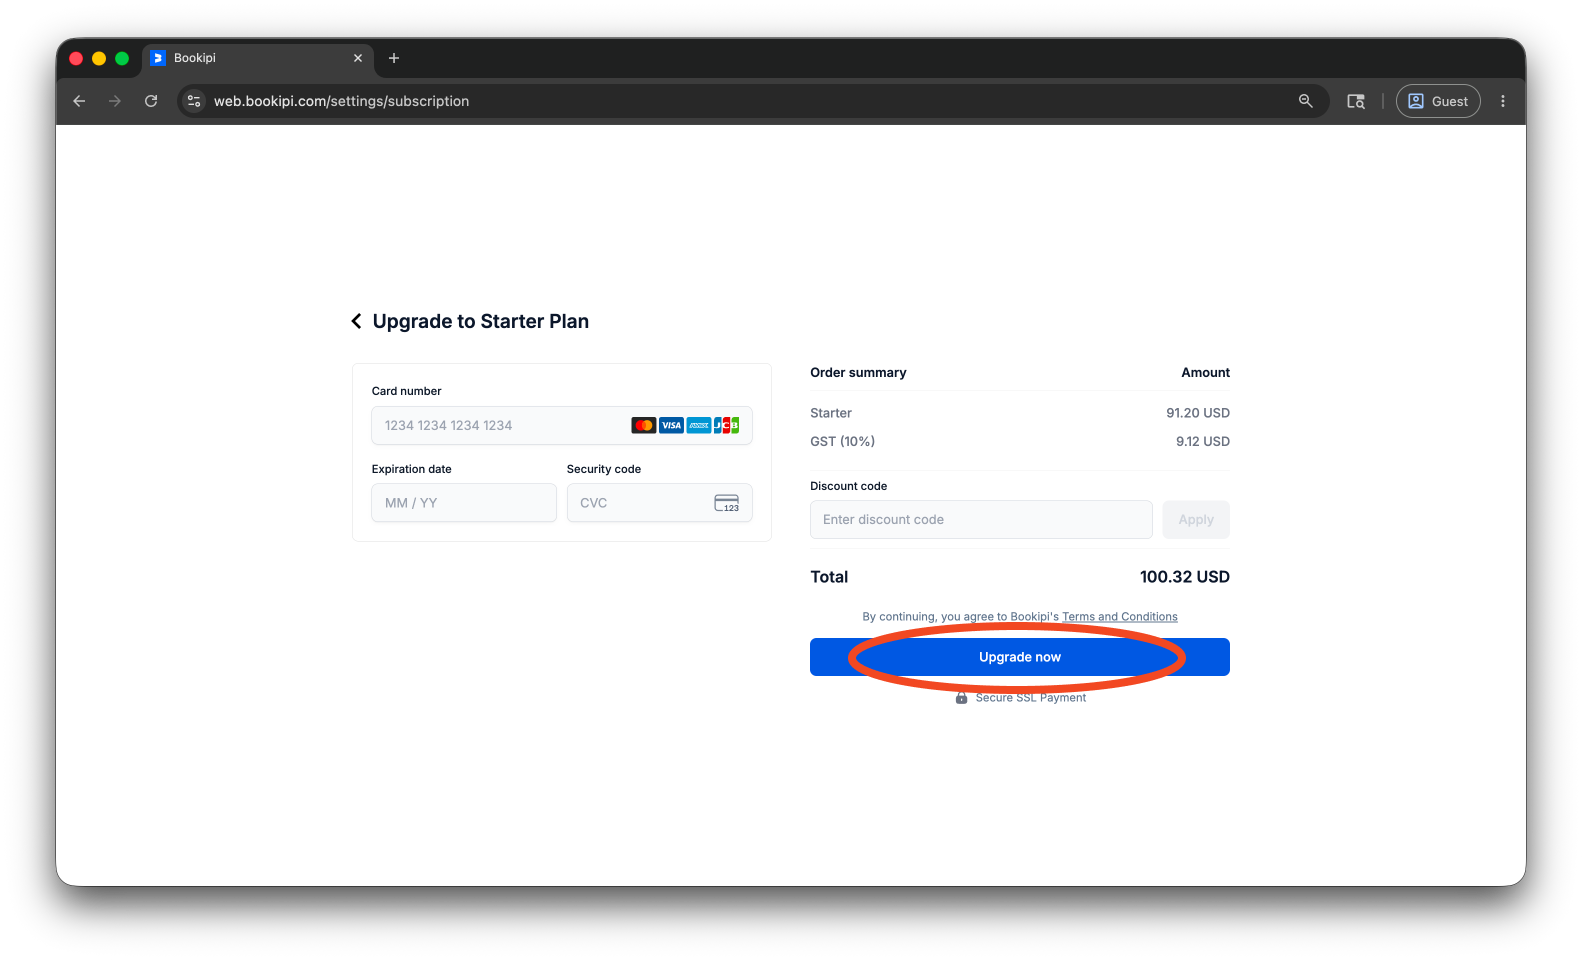Click the American Express card logo

[699, 425]
